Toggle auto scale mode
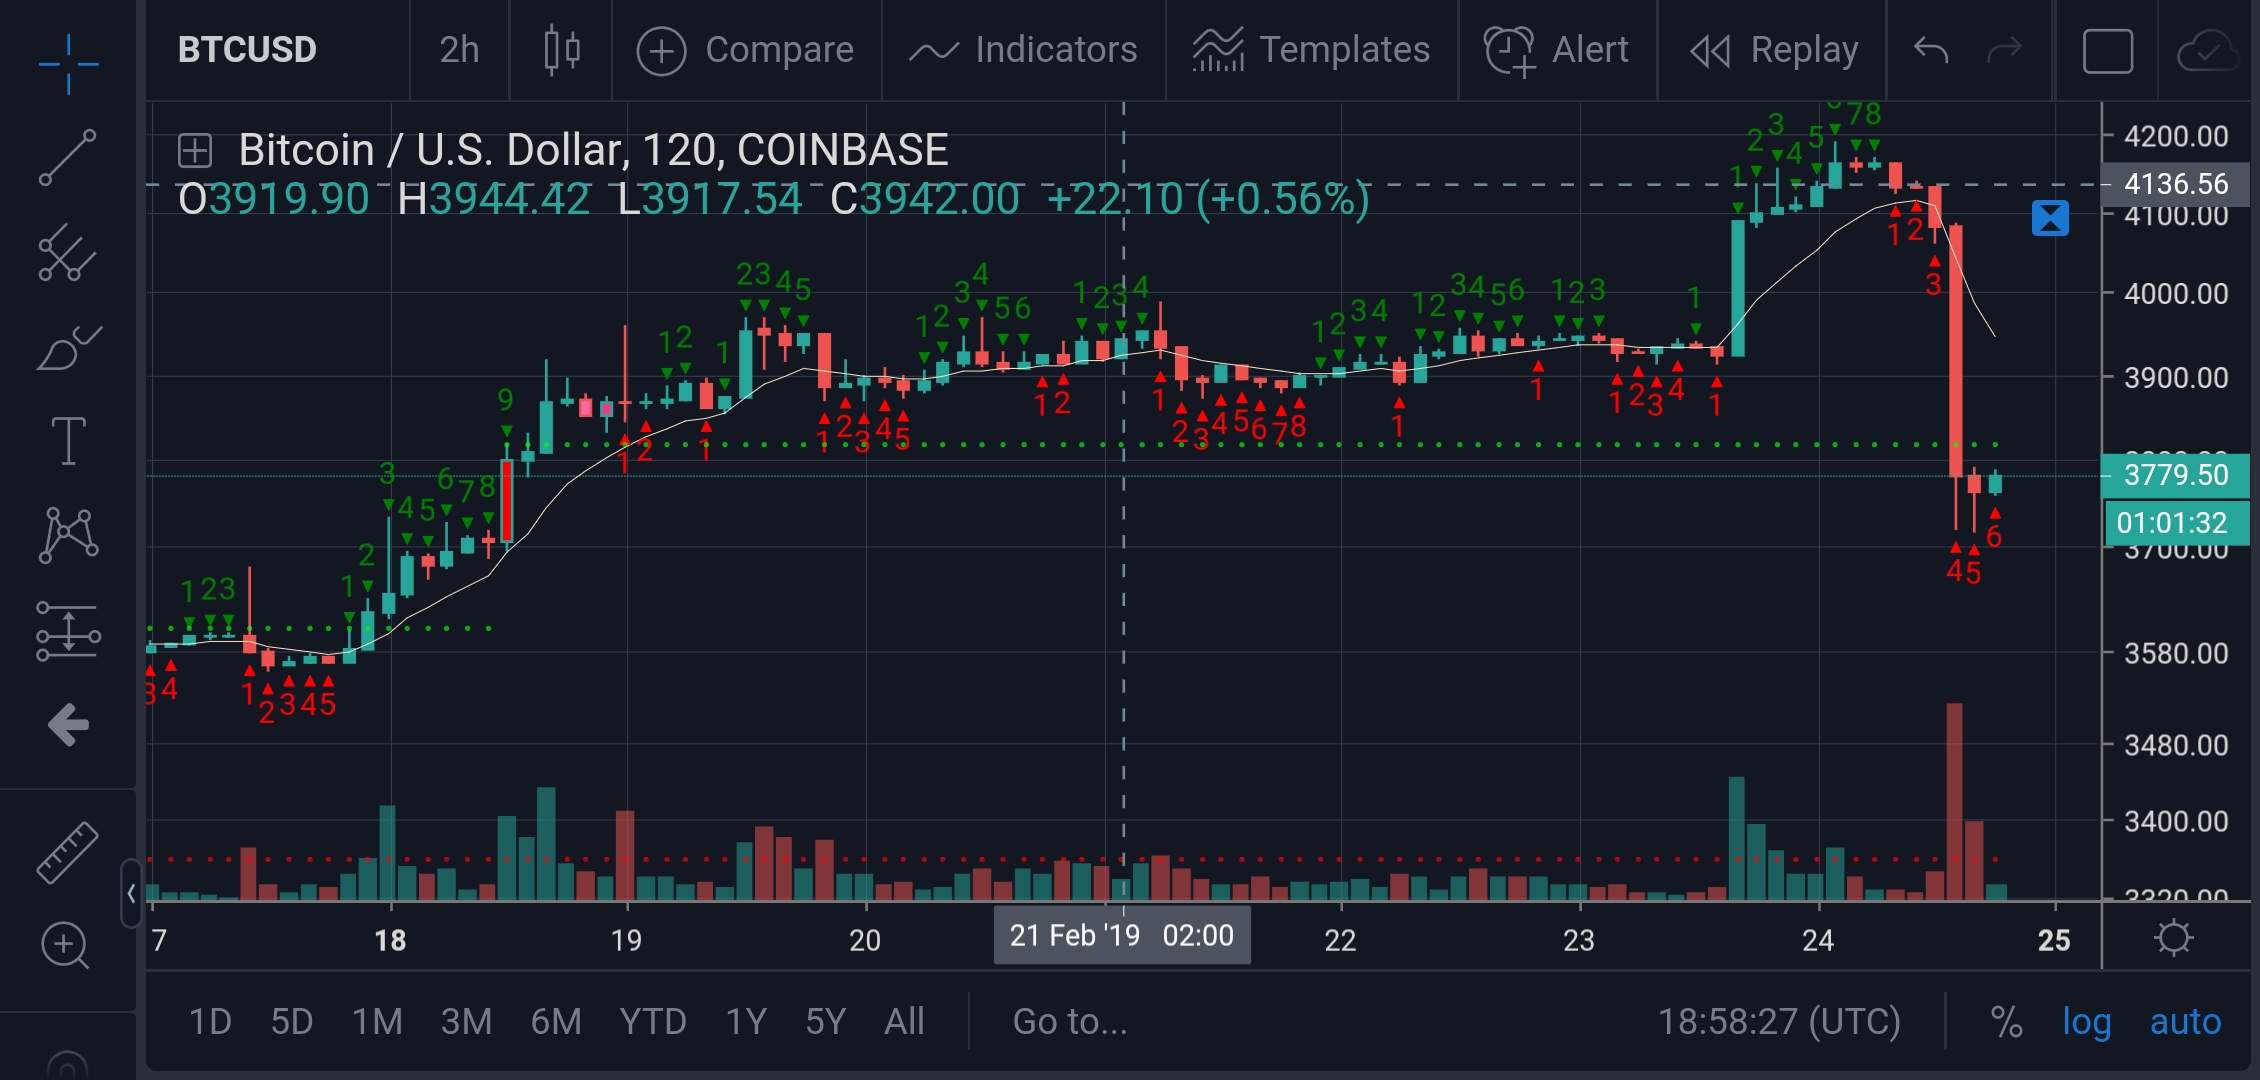Viewport: 2260px width, 1080px height. [2185, 1022]
